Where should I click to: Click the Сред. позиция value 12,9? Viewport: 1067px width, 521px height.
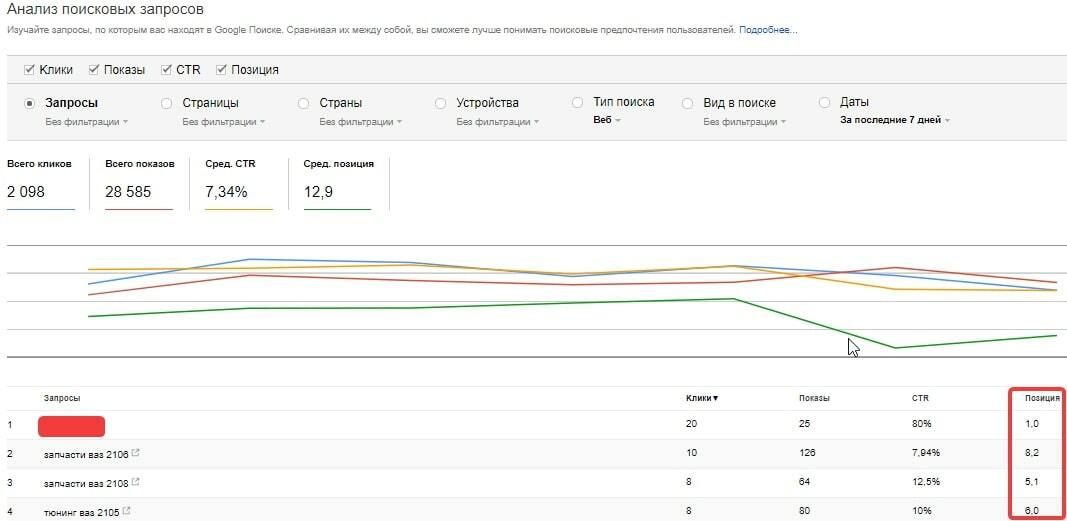point(318,192)
